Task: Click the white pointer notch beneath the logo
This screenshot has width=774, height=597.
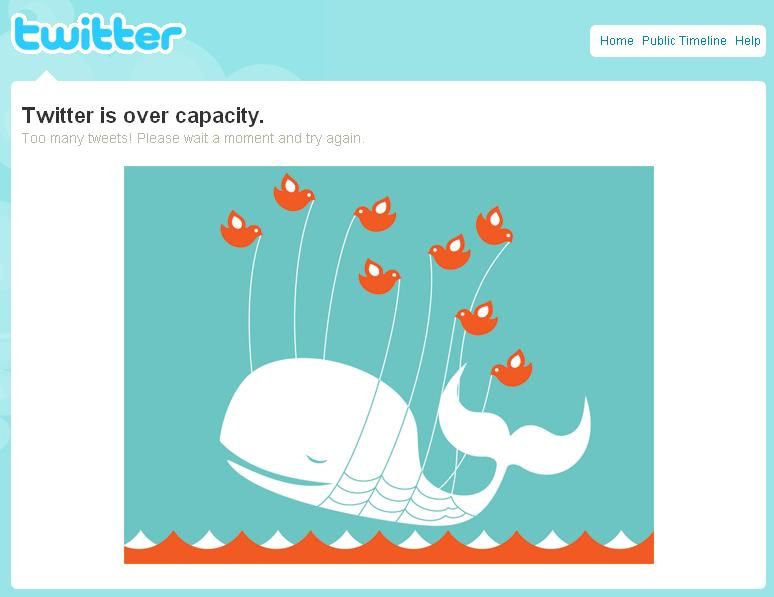Action: point(46,76)
